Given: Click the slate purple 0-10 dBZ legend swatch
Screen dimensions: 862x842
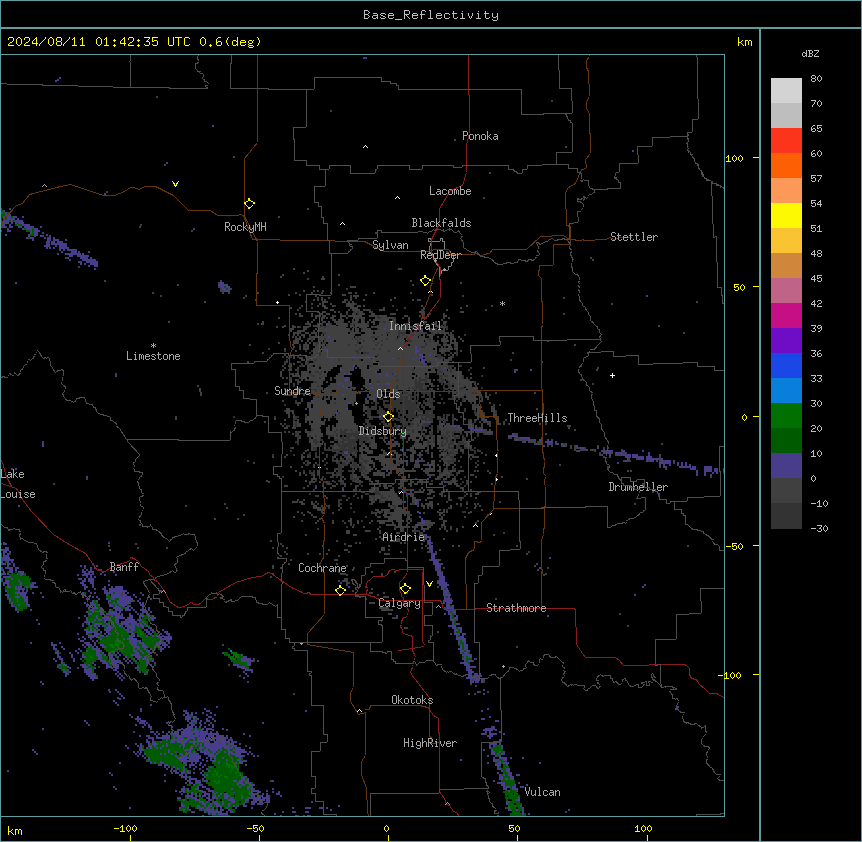Looking at the screenshot, I should pyautogui.click(x=786, y=466).
